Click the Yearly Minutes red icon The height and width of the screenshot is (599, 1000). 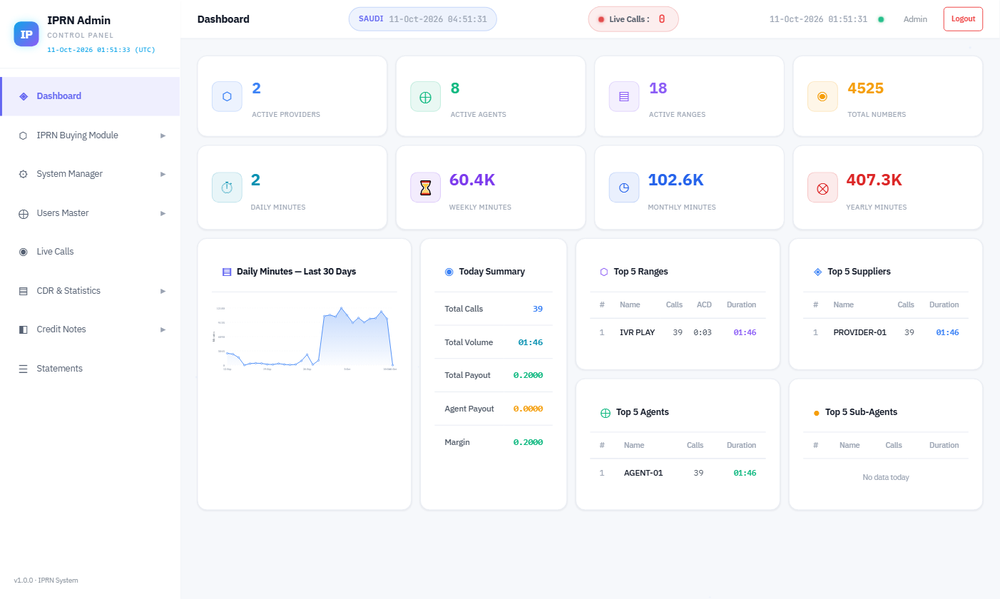(x=822, y=188)
